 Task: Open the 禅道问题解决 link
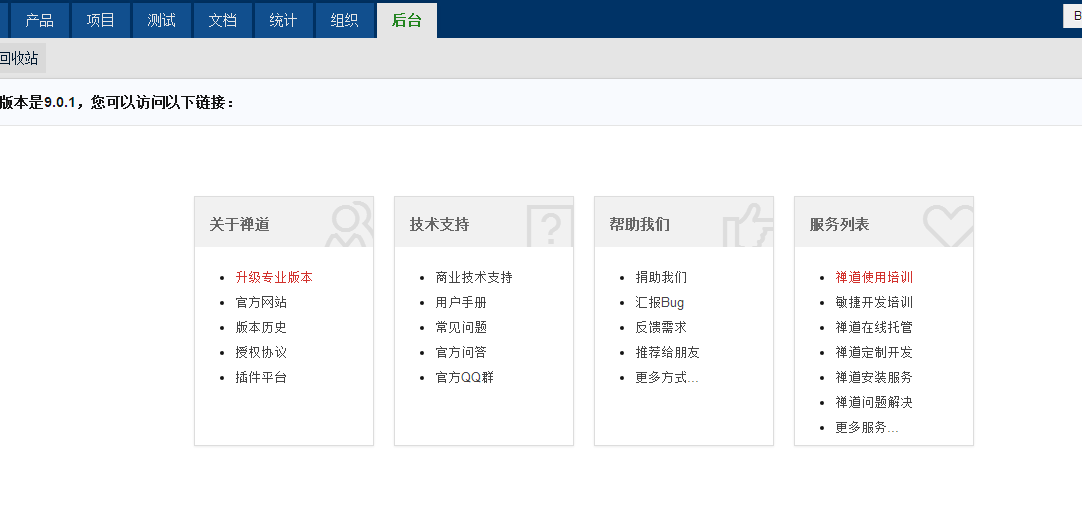(x=874, y=402)
